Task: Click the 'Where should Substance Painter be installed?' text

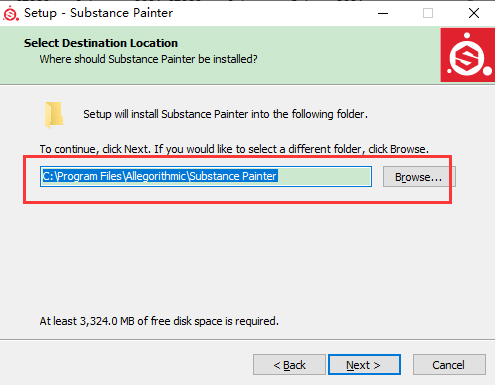Action: (x=148, y=59)
